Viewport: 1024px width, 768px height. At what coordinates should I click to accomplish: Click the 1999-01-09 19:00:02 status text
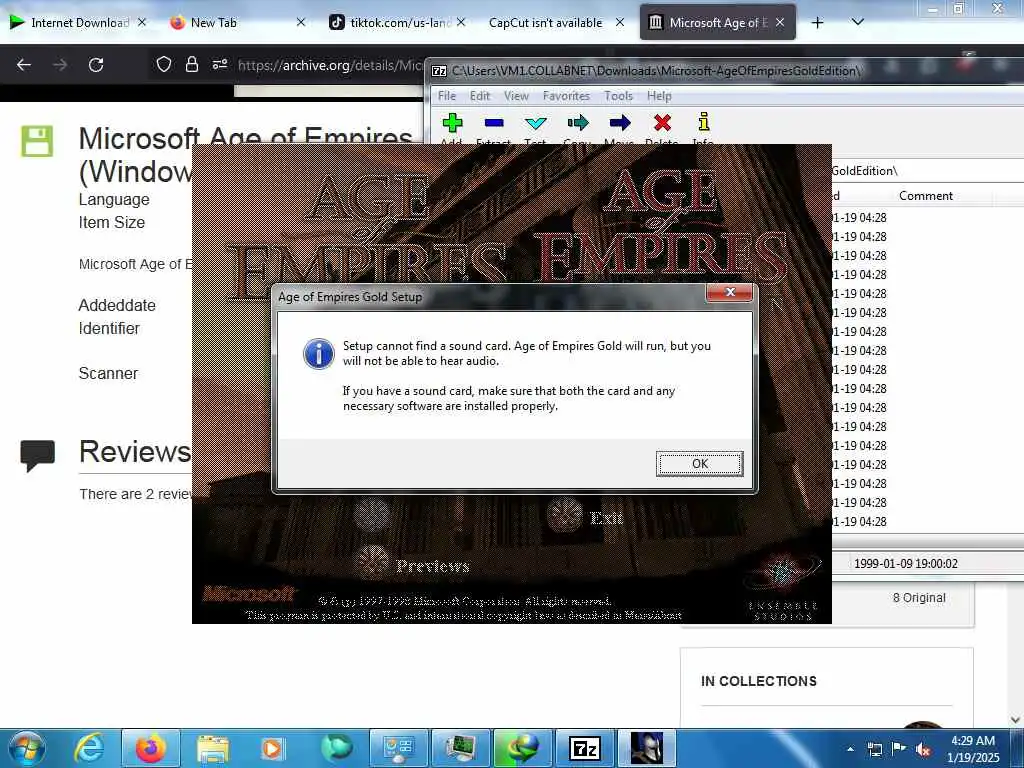click(906, 564)
